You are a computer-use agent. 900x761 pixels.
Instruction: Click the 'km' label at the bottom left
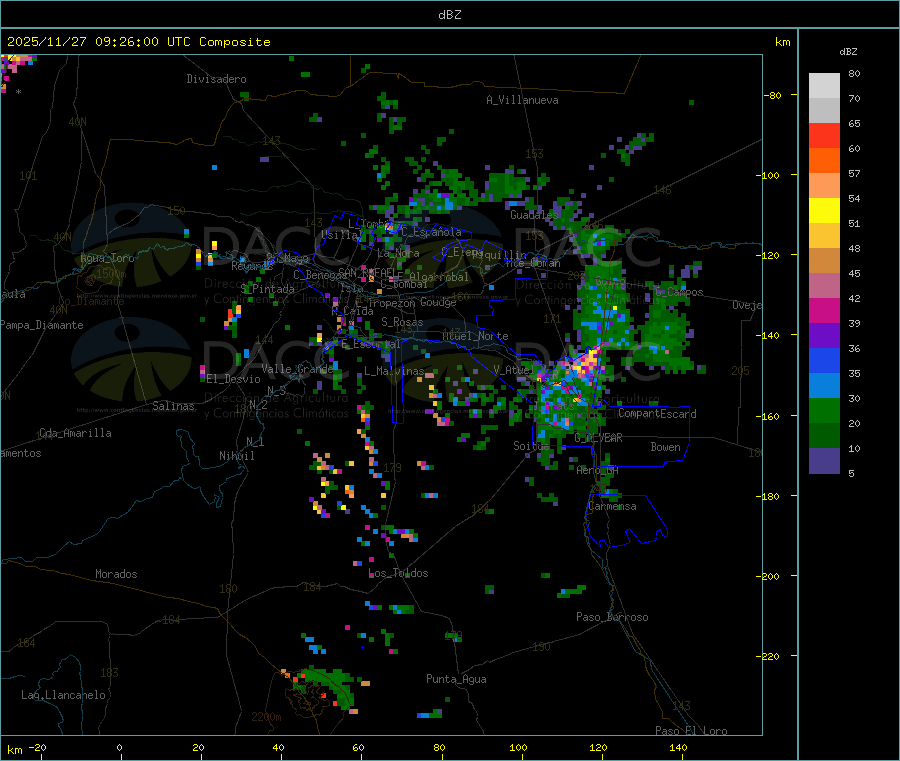click(x=14, y=750)
